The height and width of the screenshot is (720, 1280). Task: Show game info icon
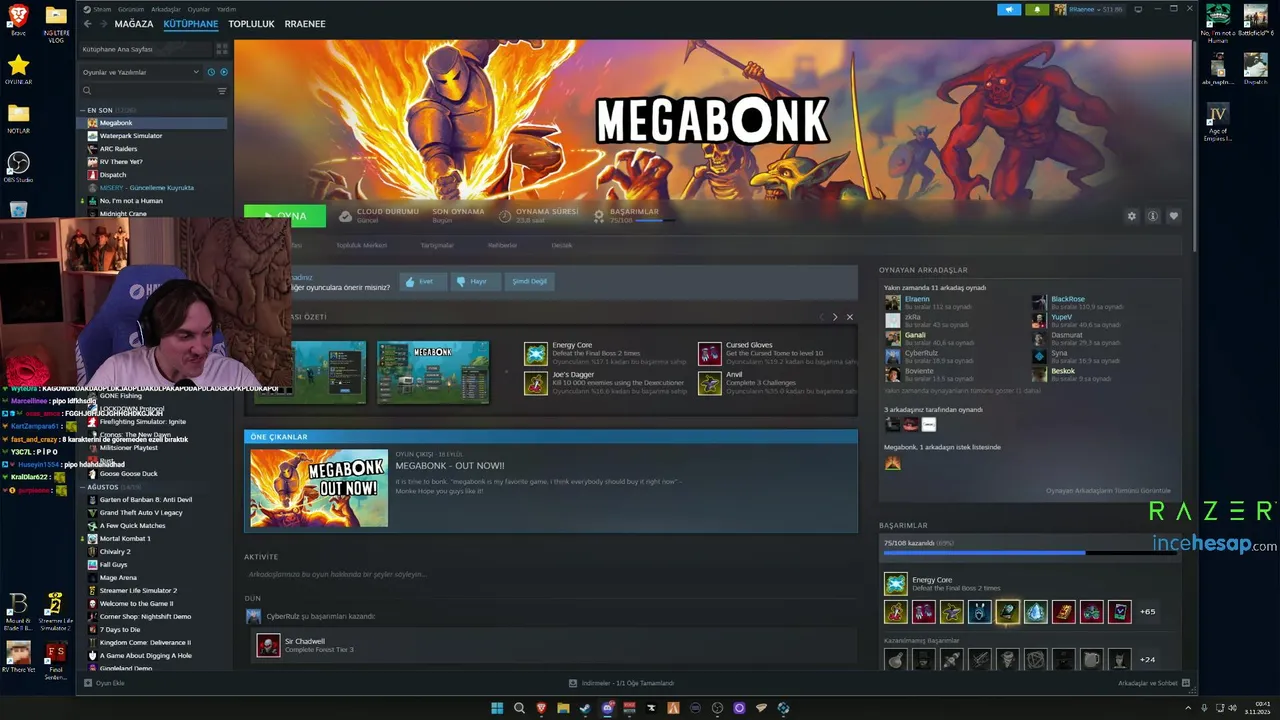tap(1152, 216)
